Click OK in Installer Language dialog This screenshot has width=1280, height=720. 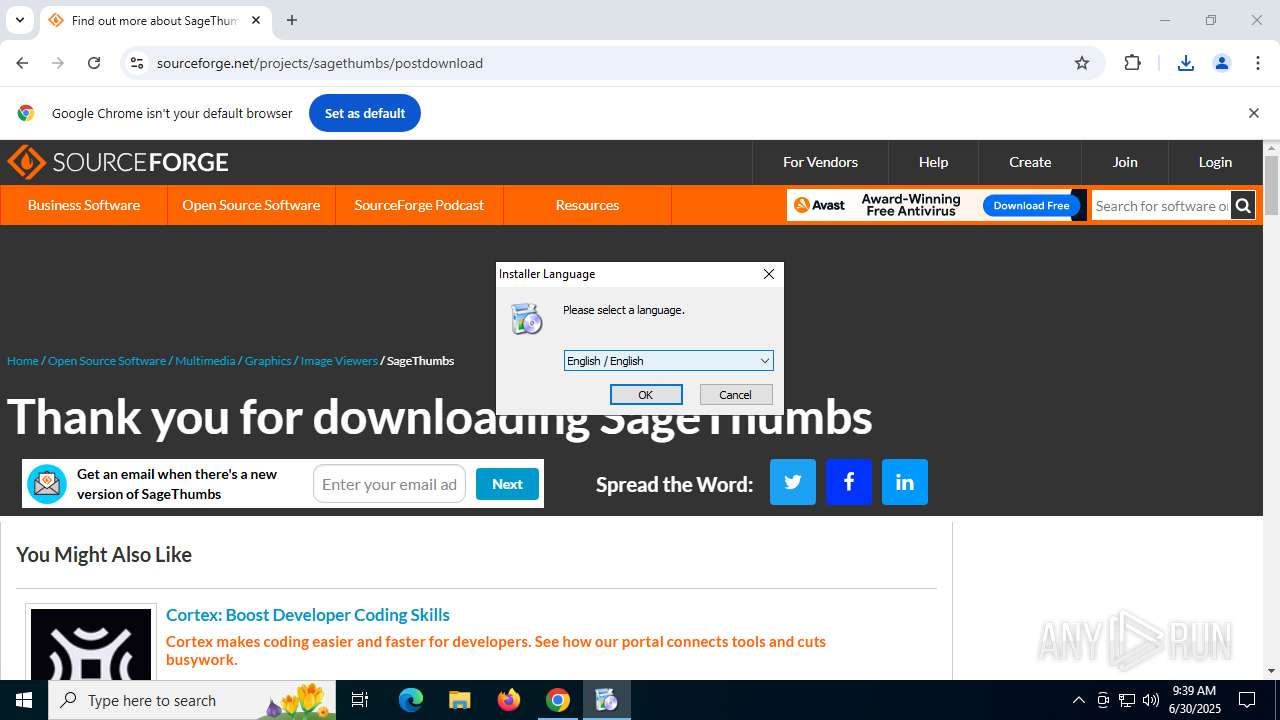coord(646,395)
